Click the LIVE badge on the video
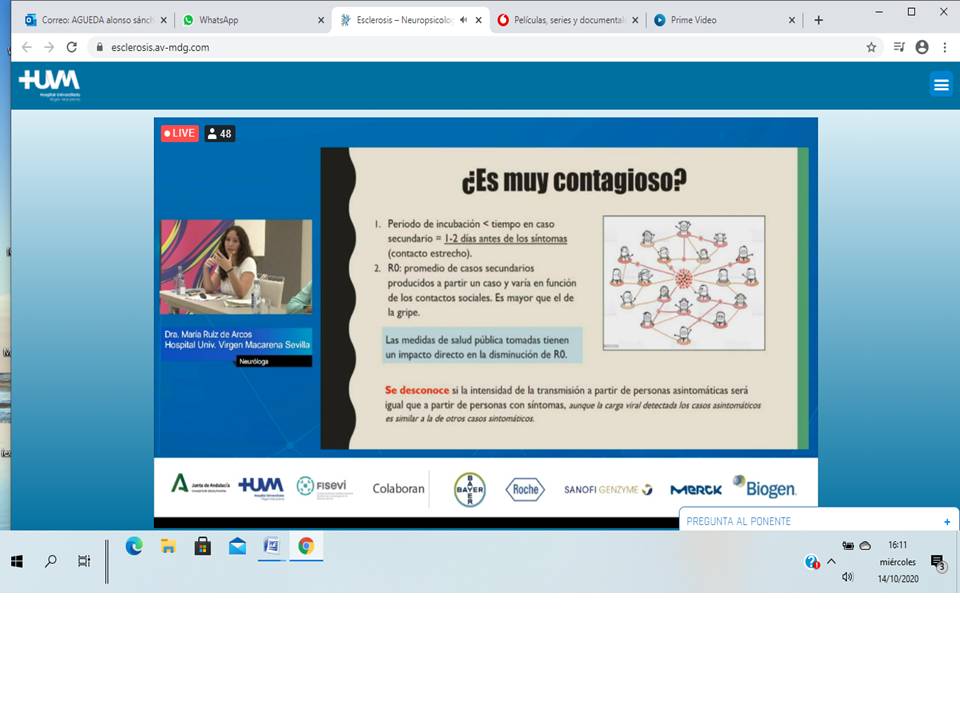The image size is (960, 720). (180, 133)
